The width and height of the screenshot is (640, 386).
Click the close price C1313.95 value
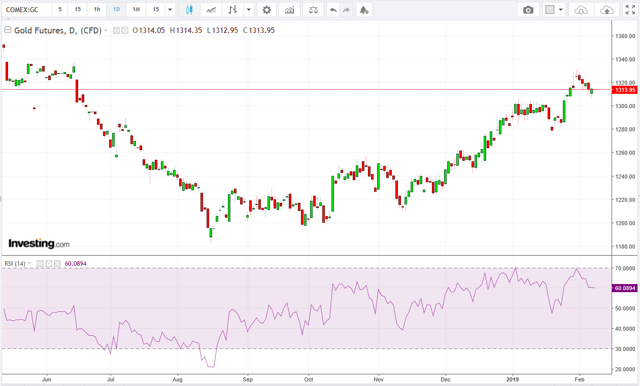tap(259, 30)
